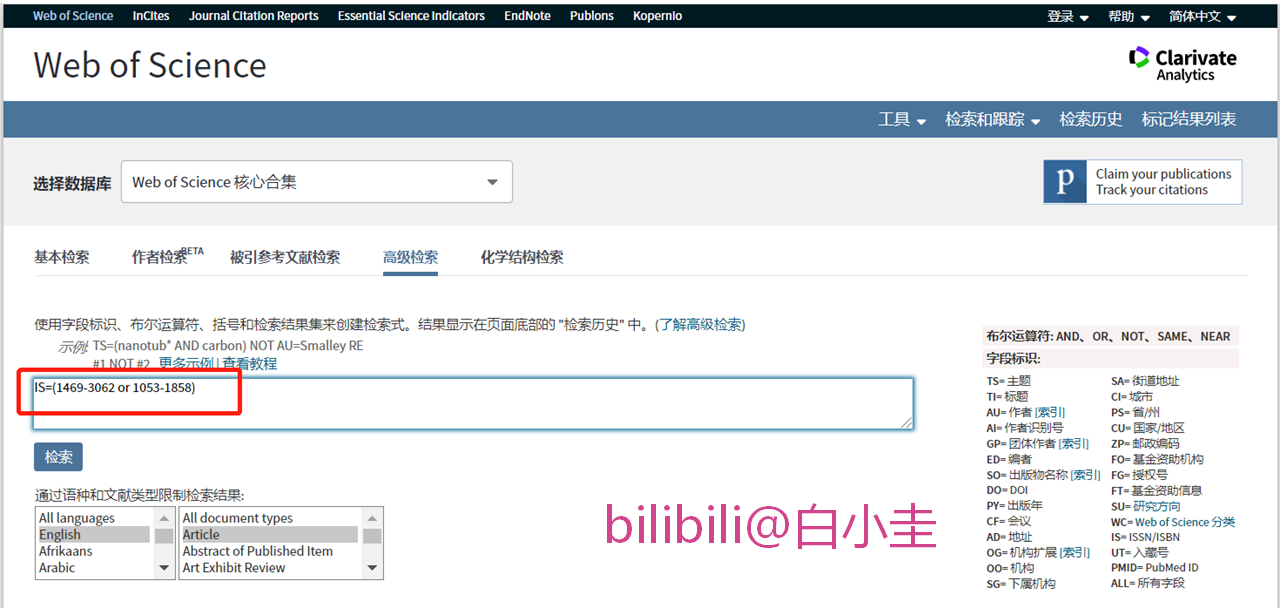The width and height of the screenshot is (1280, 608).
Task: Switch to 基本检索 tab
Action: point(62,257)
